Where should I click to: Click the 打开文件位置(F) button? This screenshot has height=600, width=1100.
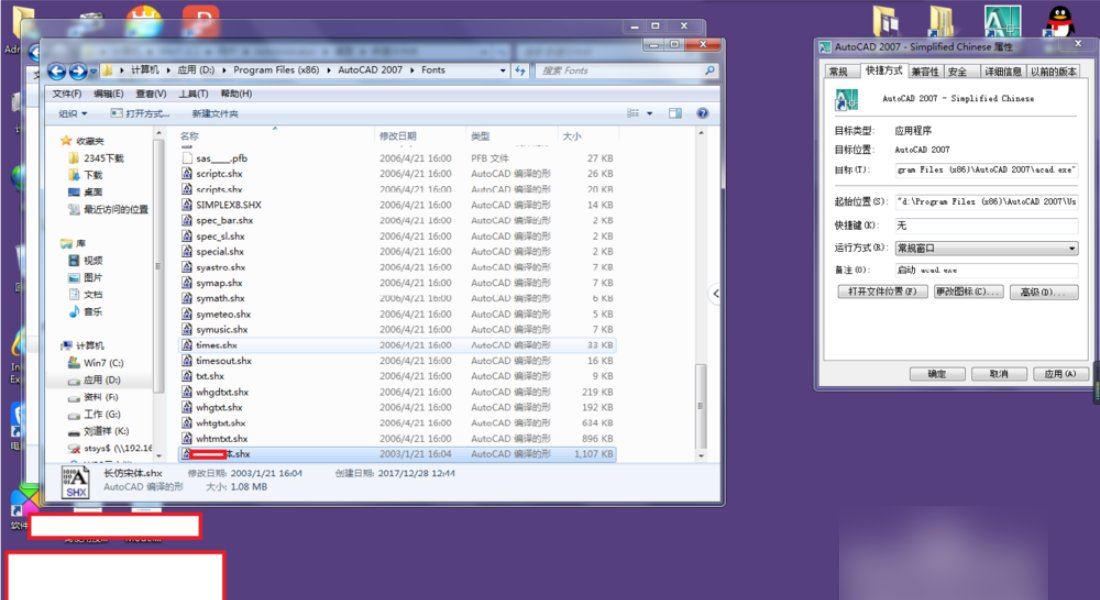click(881, 292)
